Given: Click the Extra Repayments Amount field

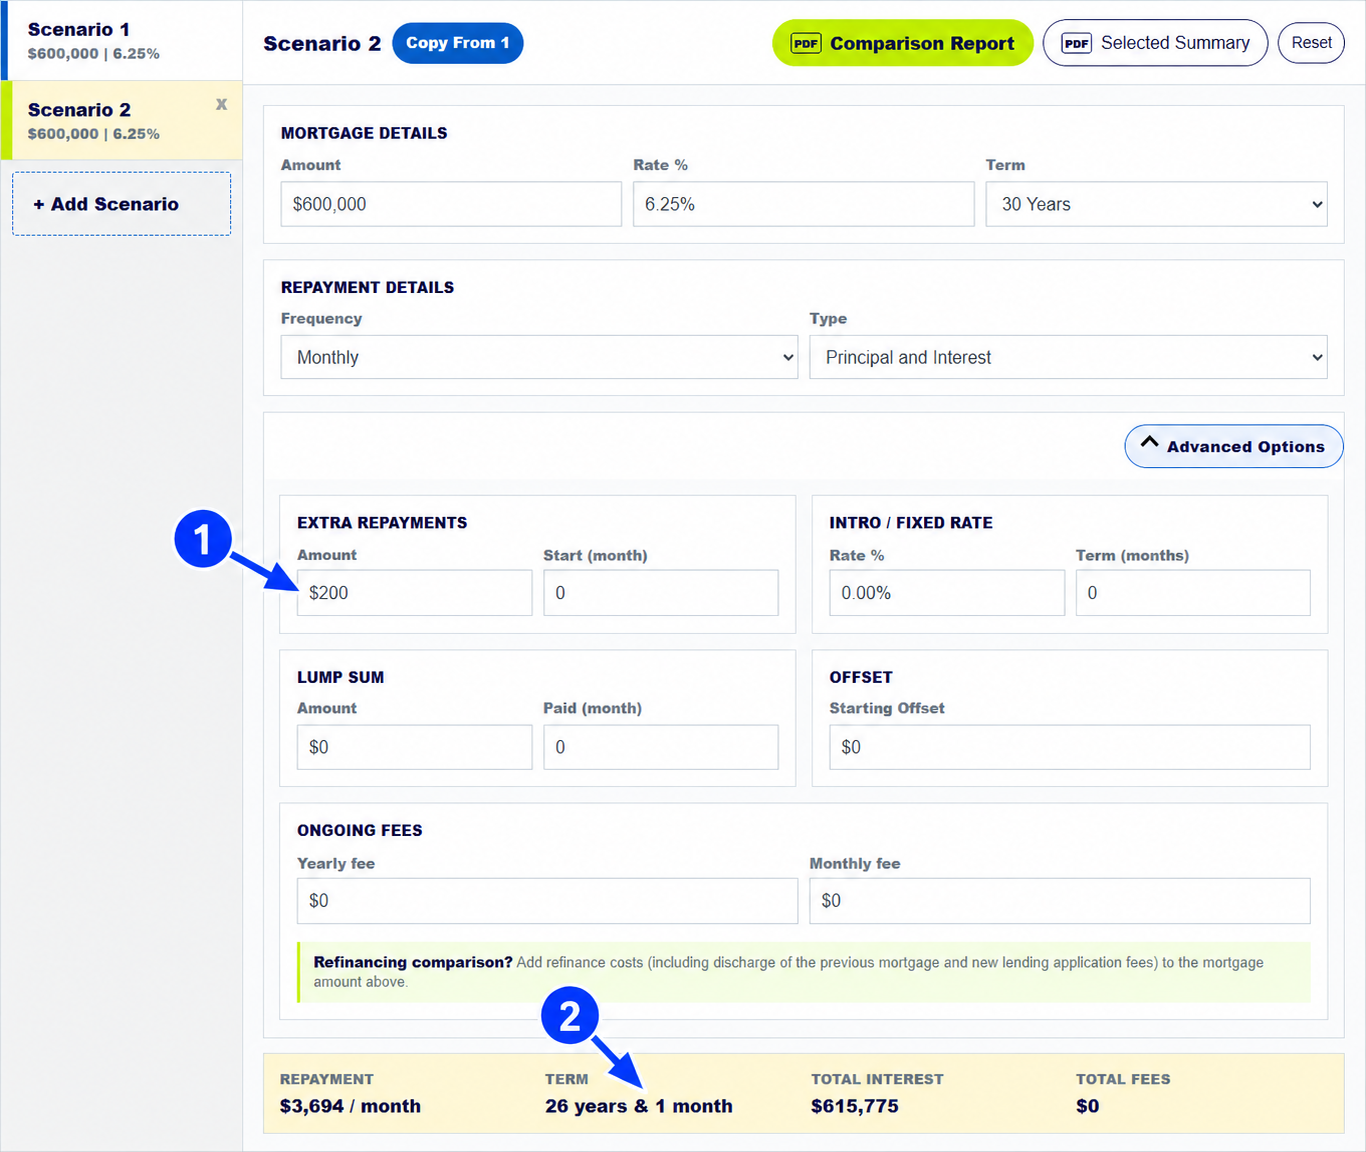Looking at the screenshot, I should pos(414,593).
